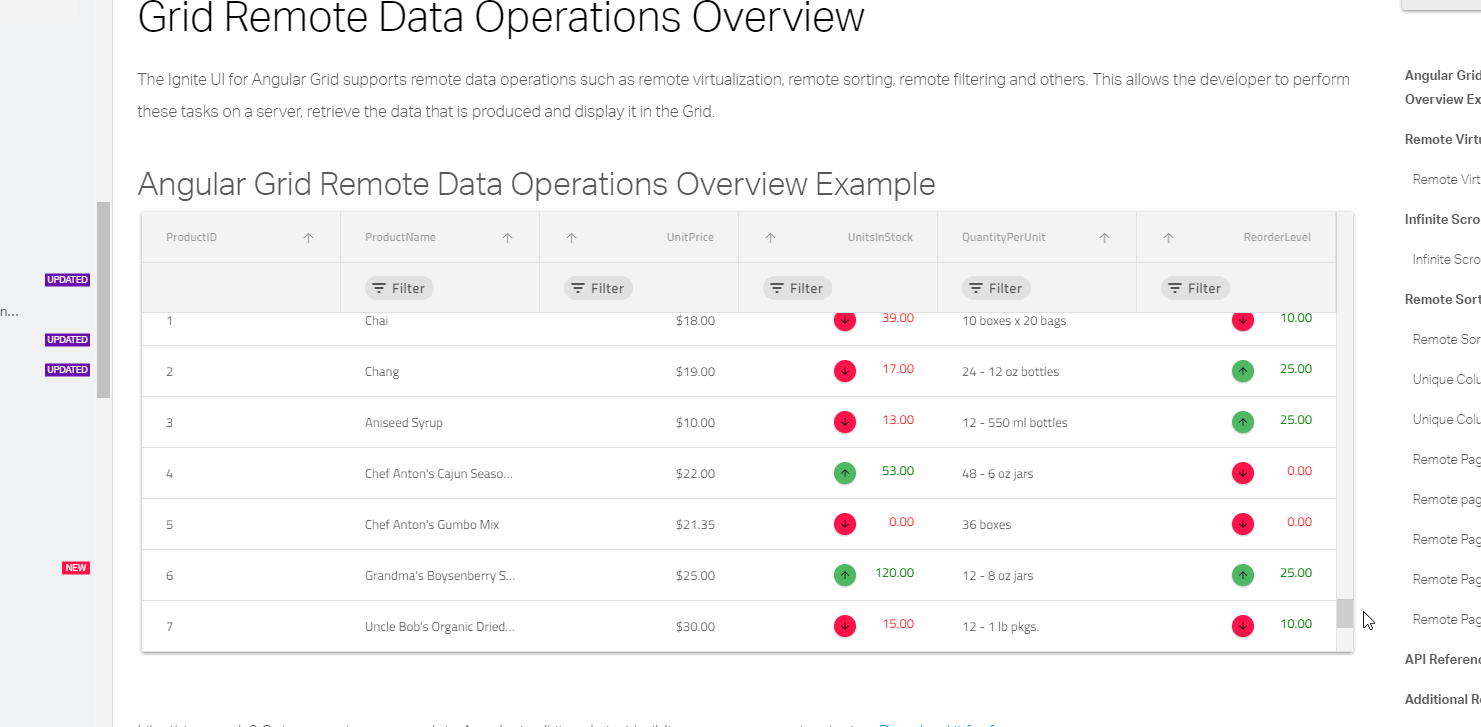Screen dimensions: 1481x727
Task: Select Additional Resources in the right navigation
Action: 1441,698
